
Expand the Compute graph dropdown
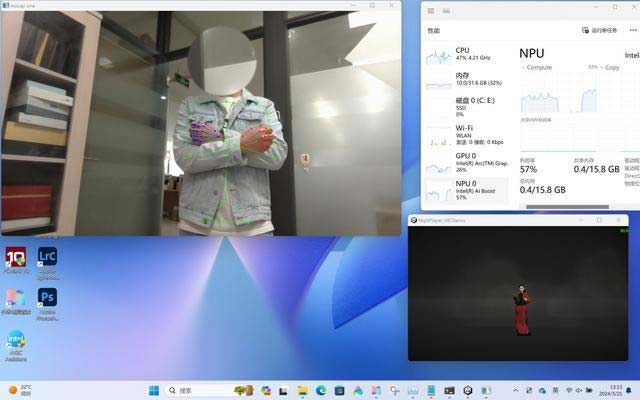pyautogui.click(x=524, y=68)
